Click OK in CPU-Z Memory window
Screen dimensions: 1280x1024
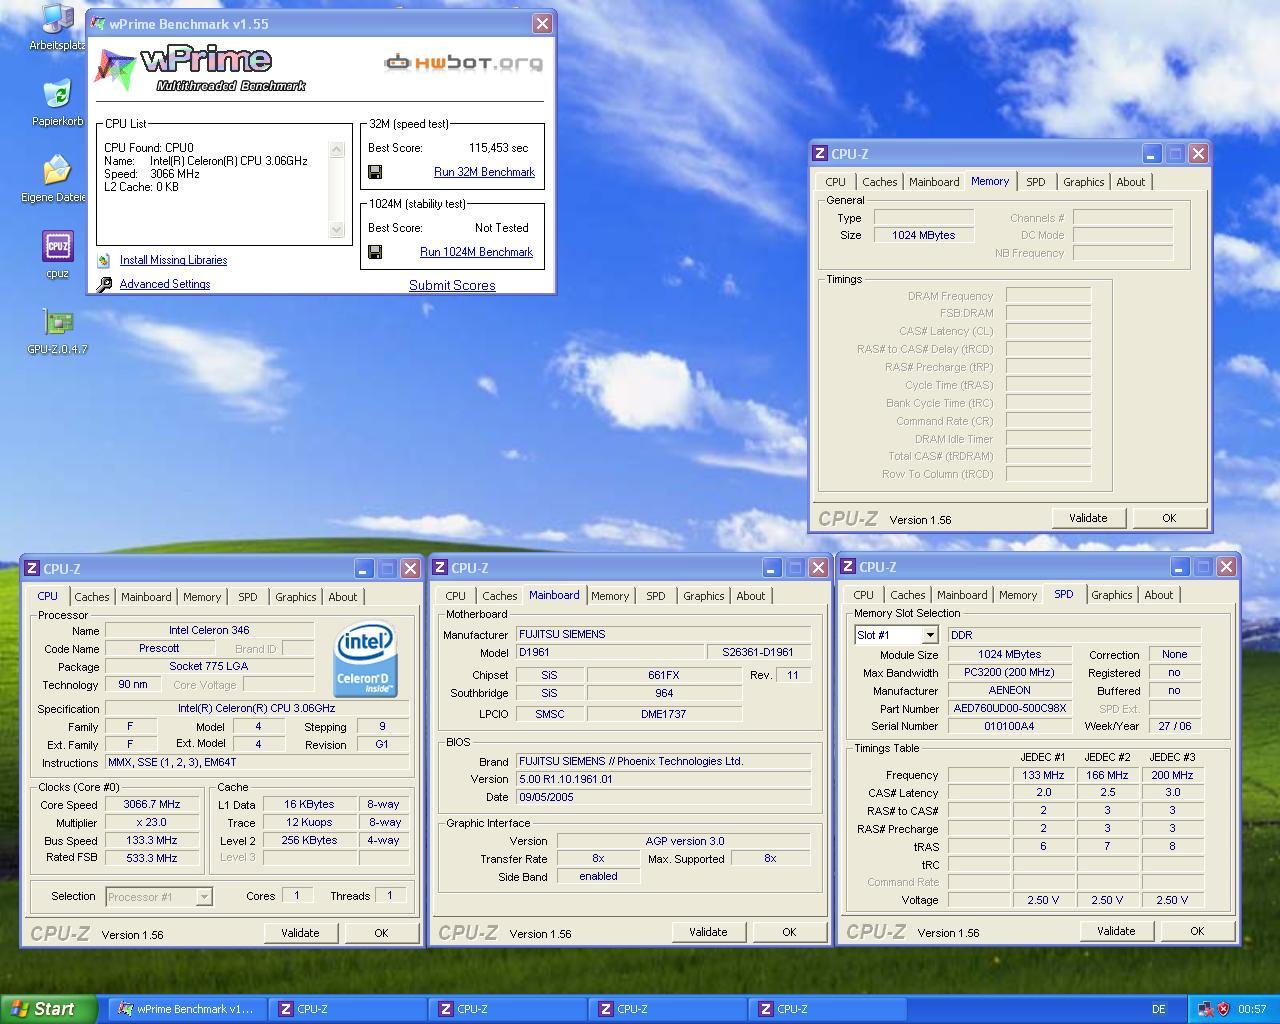point(1169,518)
